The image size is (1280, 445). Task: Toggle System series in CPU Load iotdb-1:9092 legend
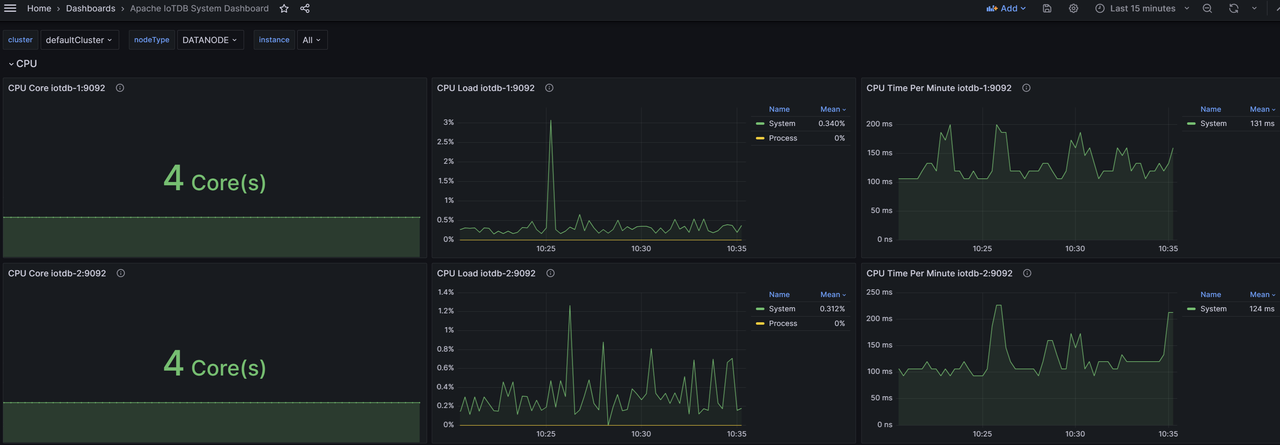coord(781,124)
